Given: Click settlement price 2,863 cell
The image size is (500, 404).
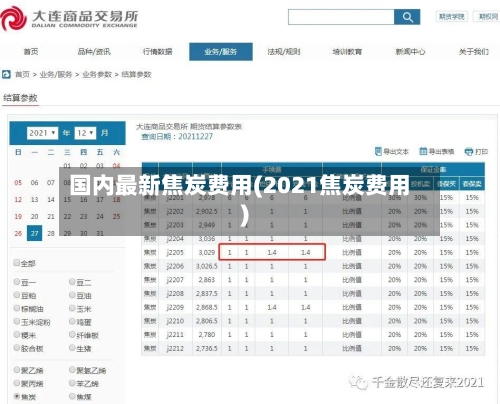Looking at the screenshot, I should 207,280.
